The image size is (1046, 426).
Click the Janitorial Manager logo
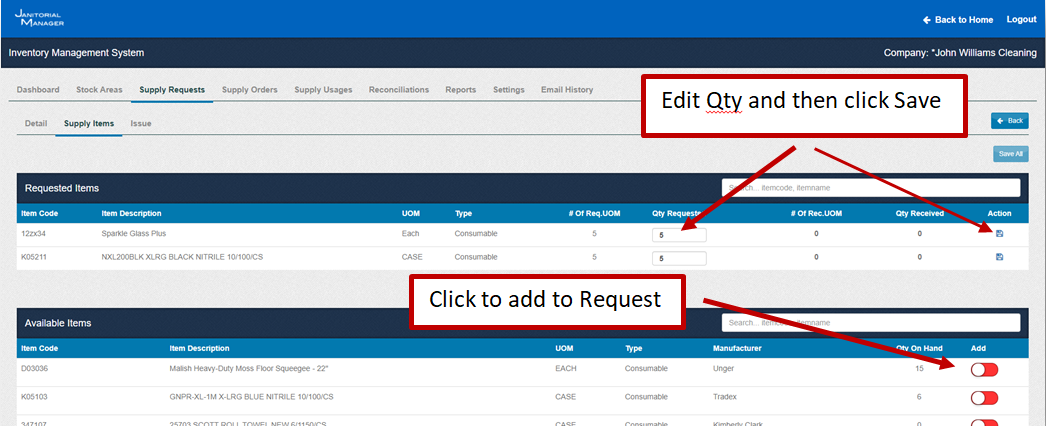coord(39,18)
